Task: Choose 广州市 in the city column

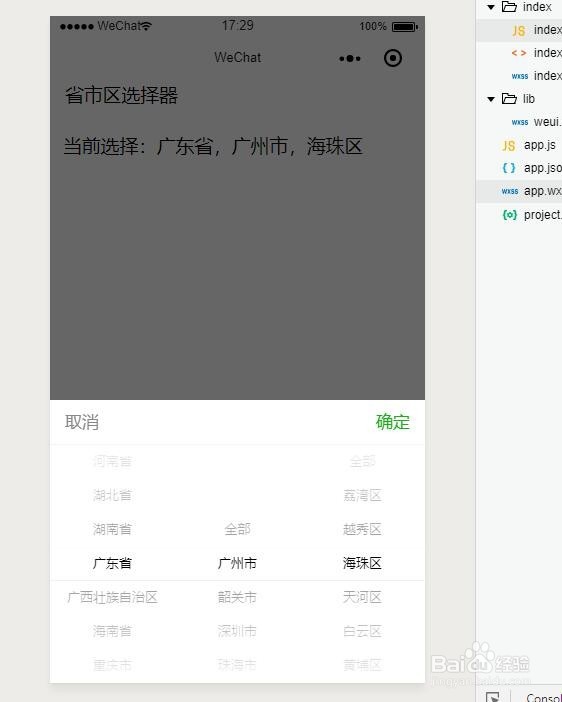Action: [x=237, y=563]
